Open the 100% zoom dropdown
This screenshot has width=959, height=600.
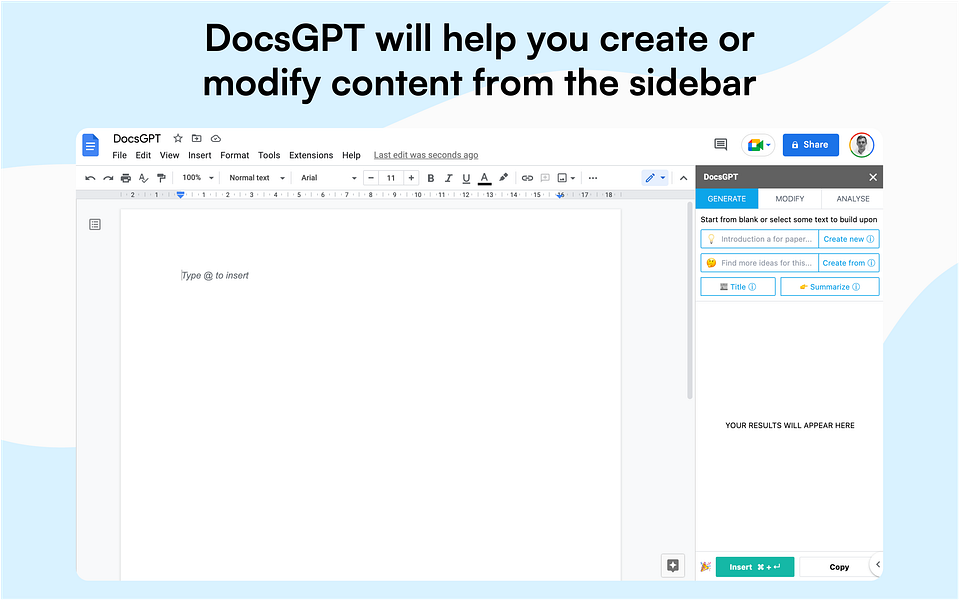tap(198, 178)
